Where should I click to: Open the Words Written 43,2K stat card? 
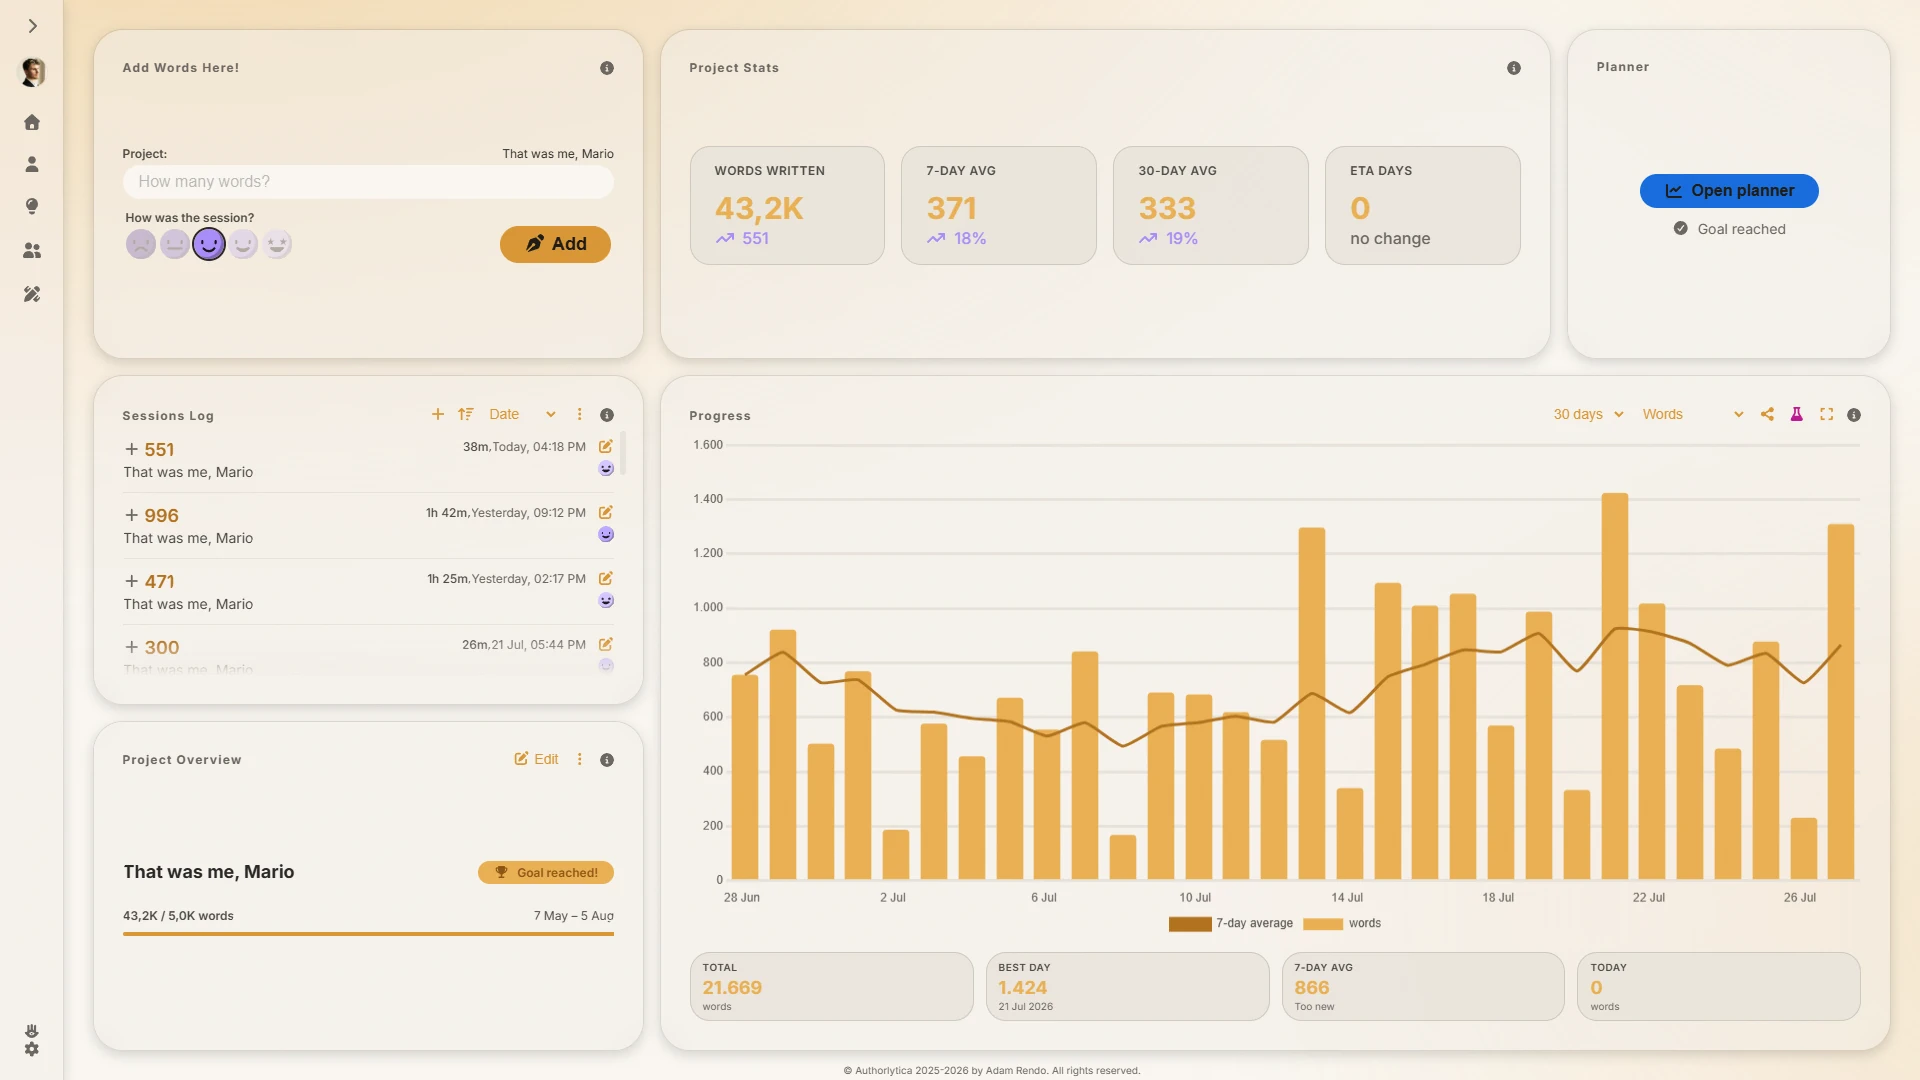tap(787, 206)
